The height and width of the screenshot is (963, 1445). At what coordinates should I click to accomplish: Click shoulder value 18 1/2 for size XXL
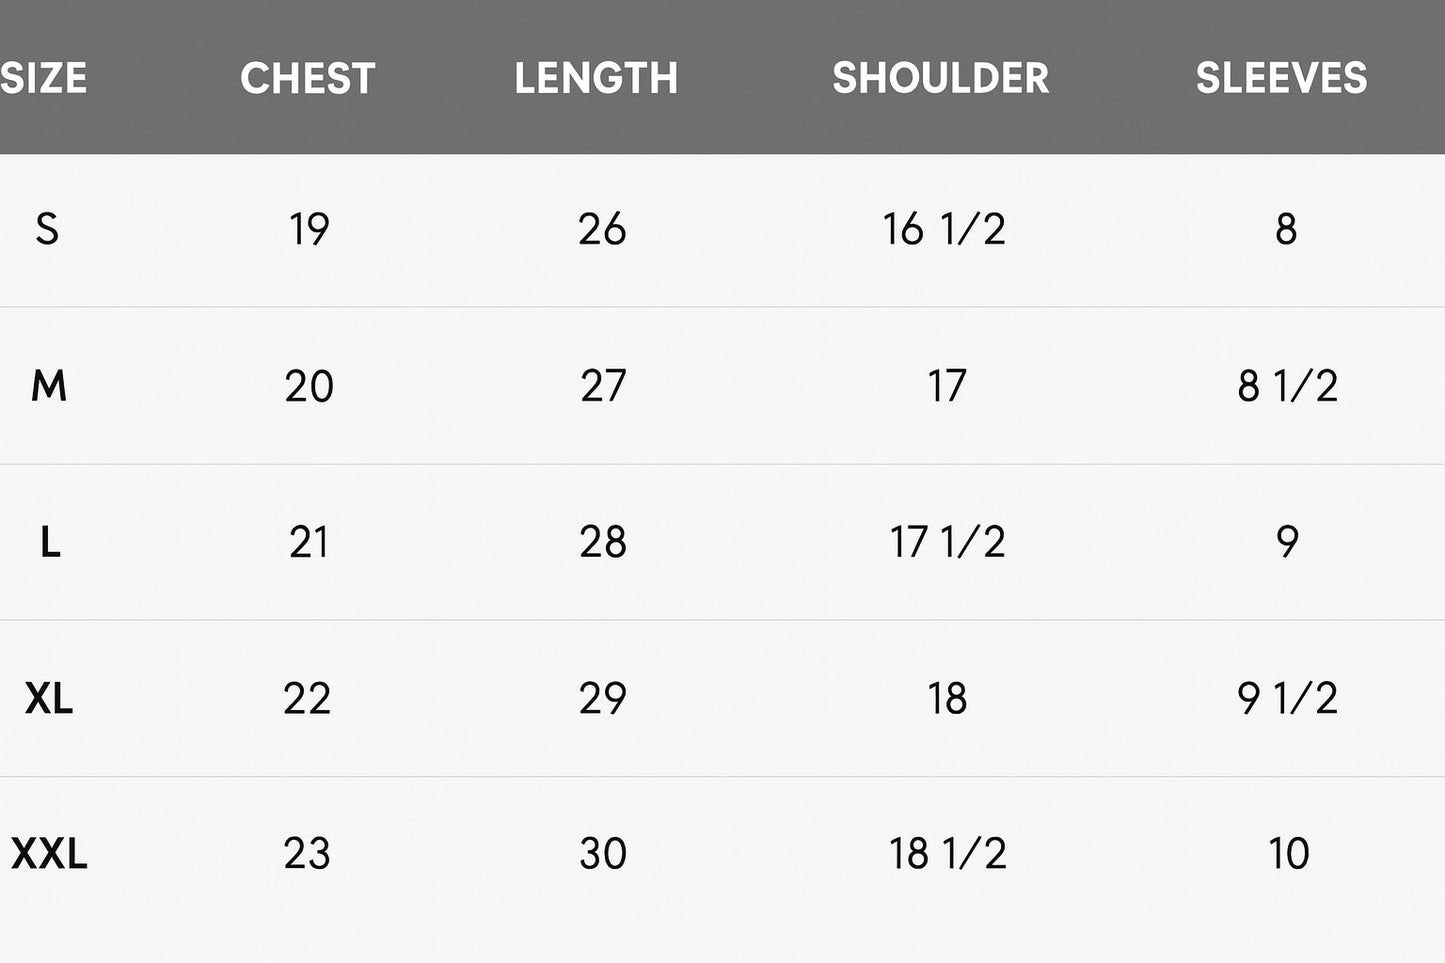(x=947, y=854)
